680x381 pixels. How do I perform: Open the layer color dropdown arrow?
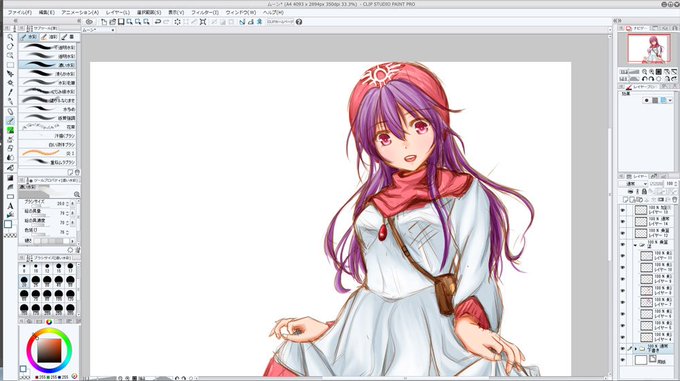pos(670,100)
